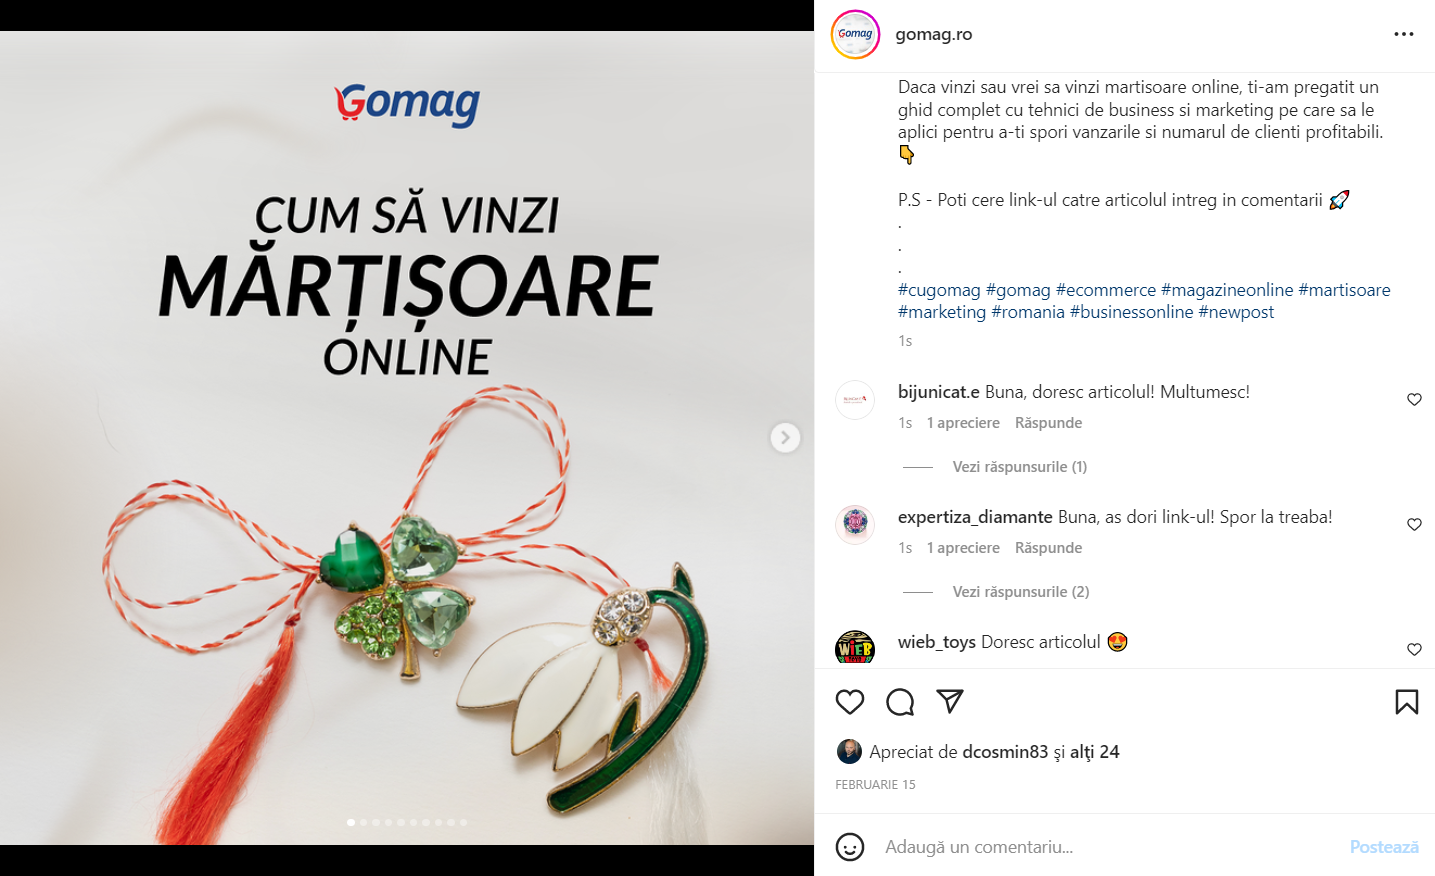The image size is (1435, 876).
Task: Share post via paper plane icon
Action: click(950, 702)
